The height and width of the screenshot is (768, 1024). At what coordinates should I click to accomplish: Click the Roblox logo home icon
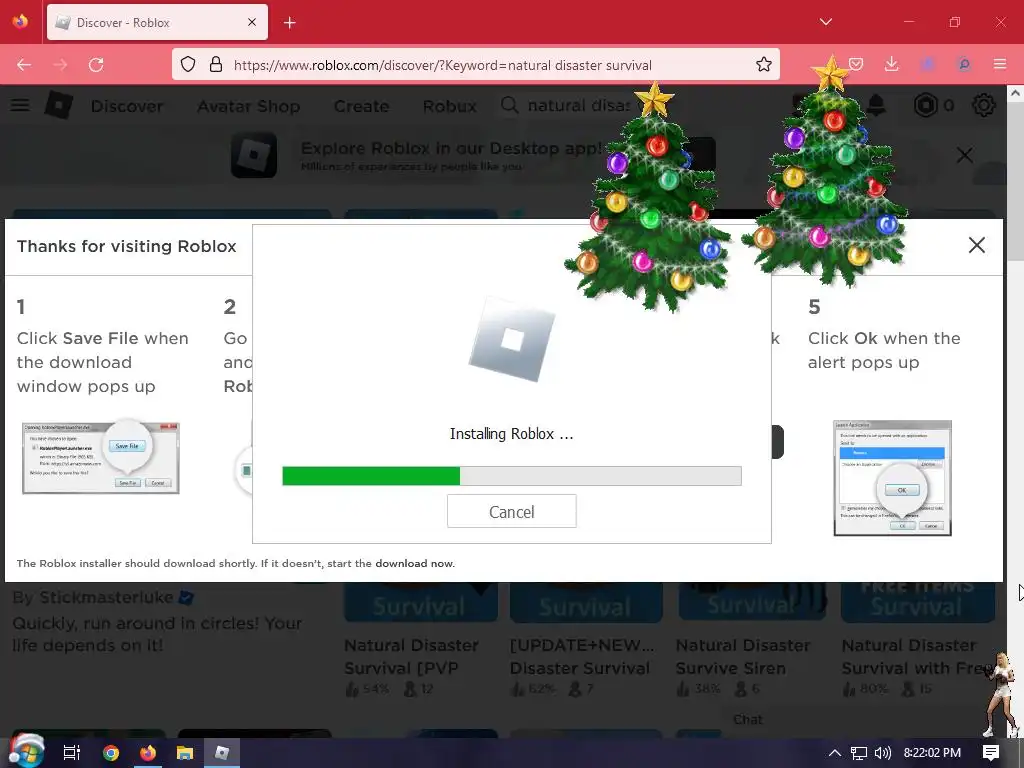click(x=58, y=105)
